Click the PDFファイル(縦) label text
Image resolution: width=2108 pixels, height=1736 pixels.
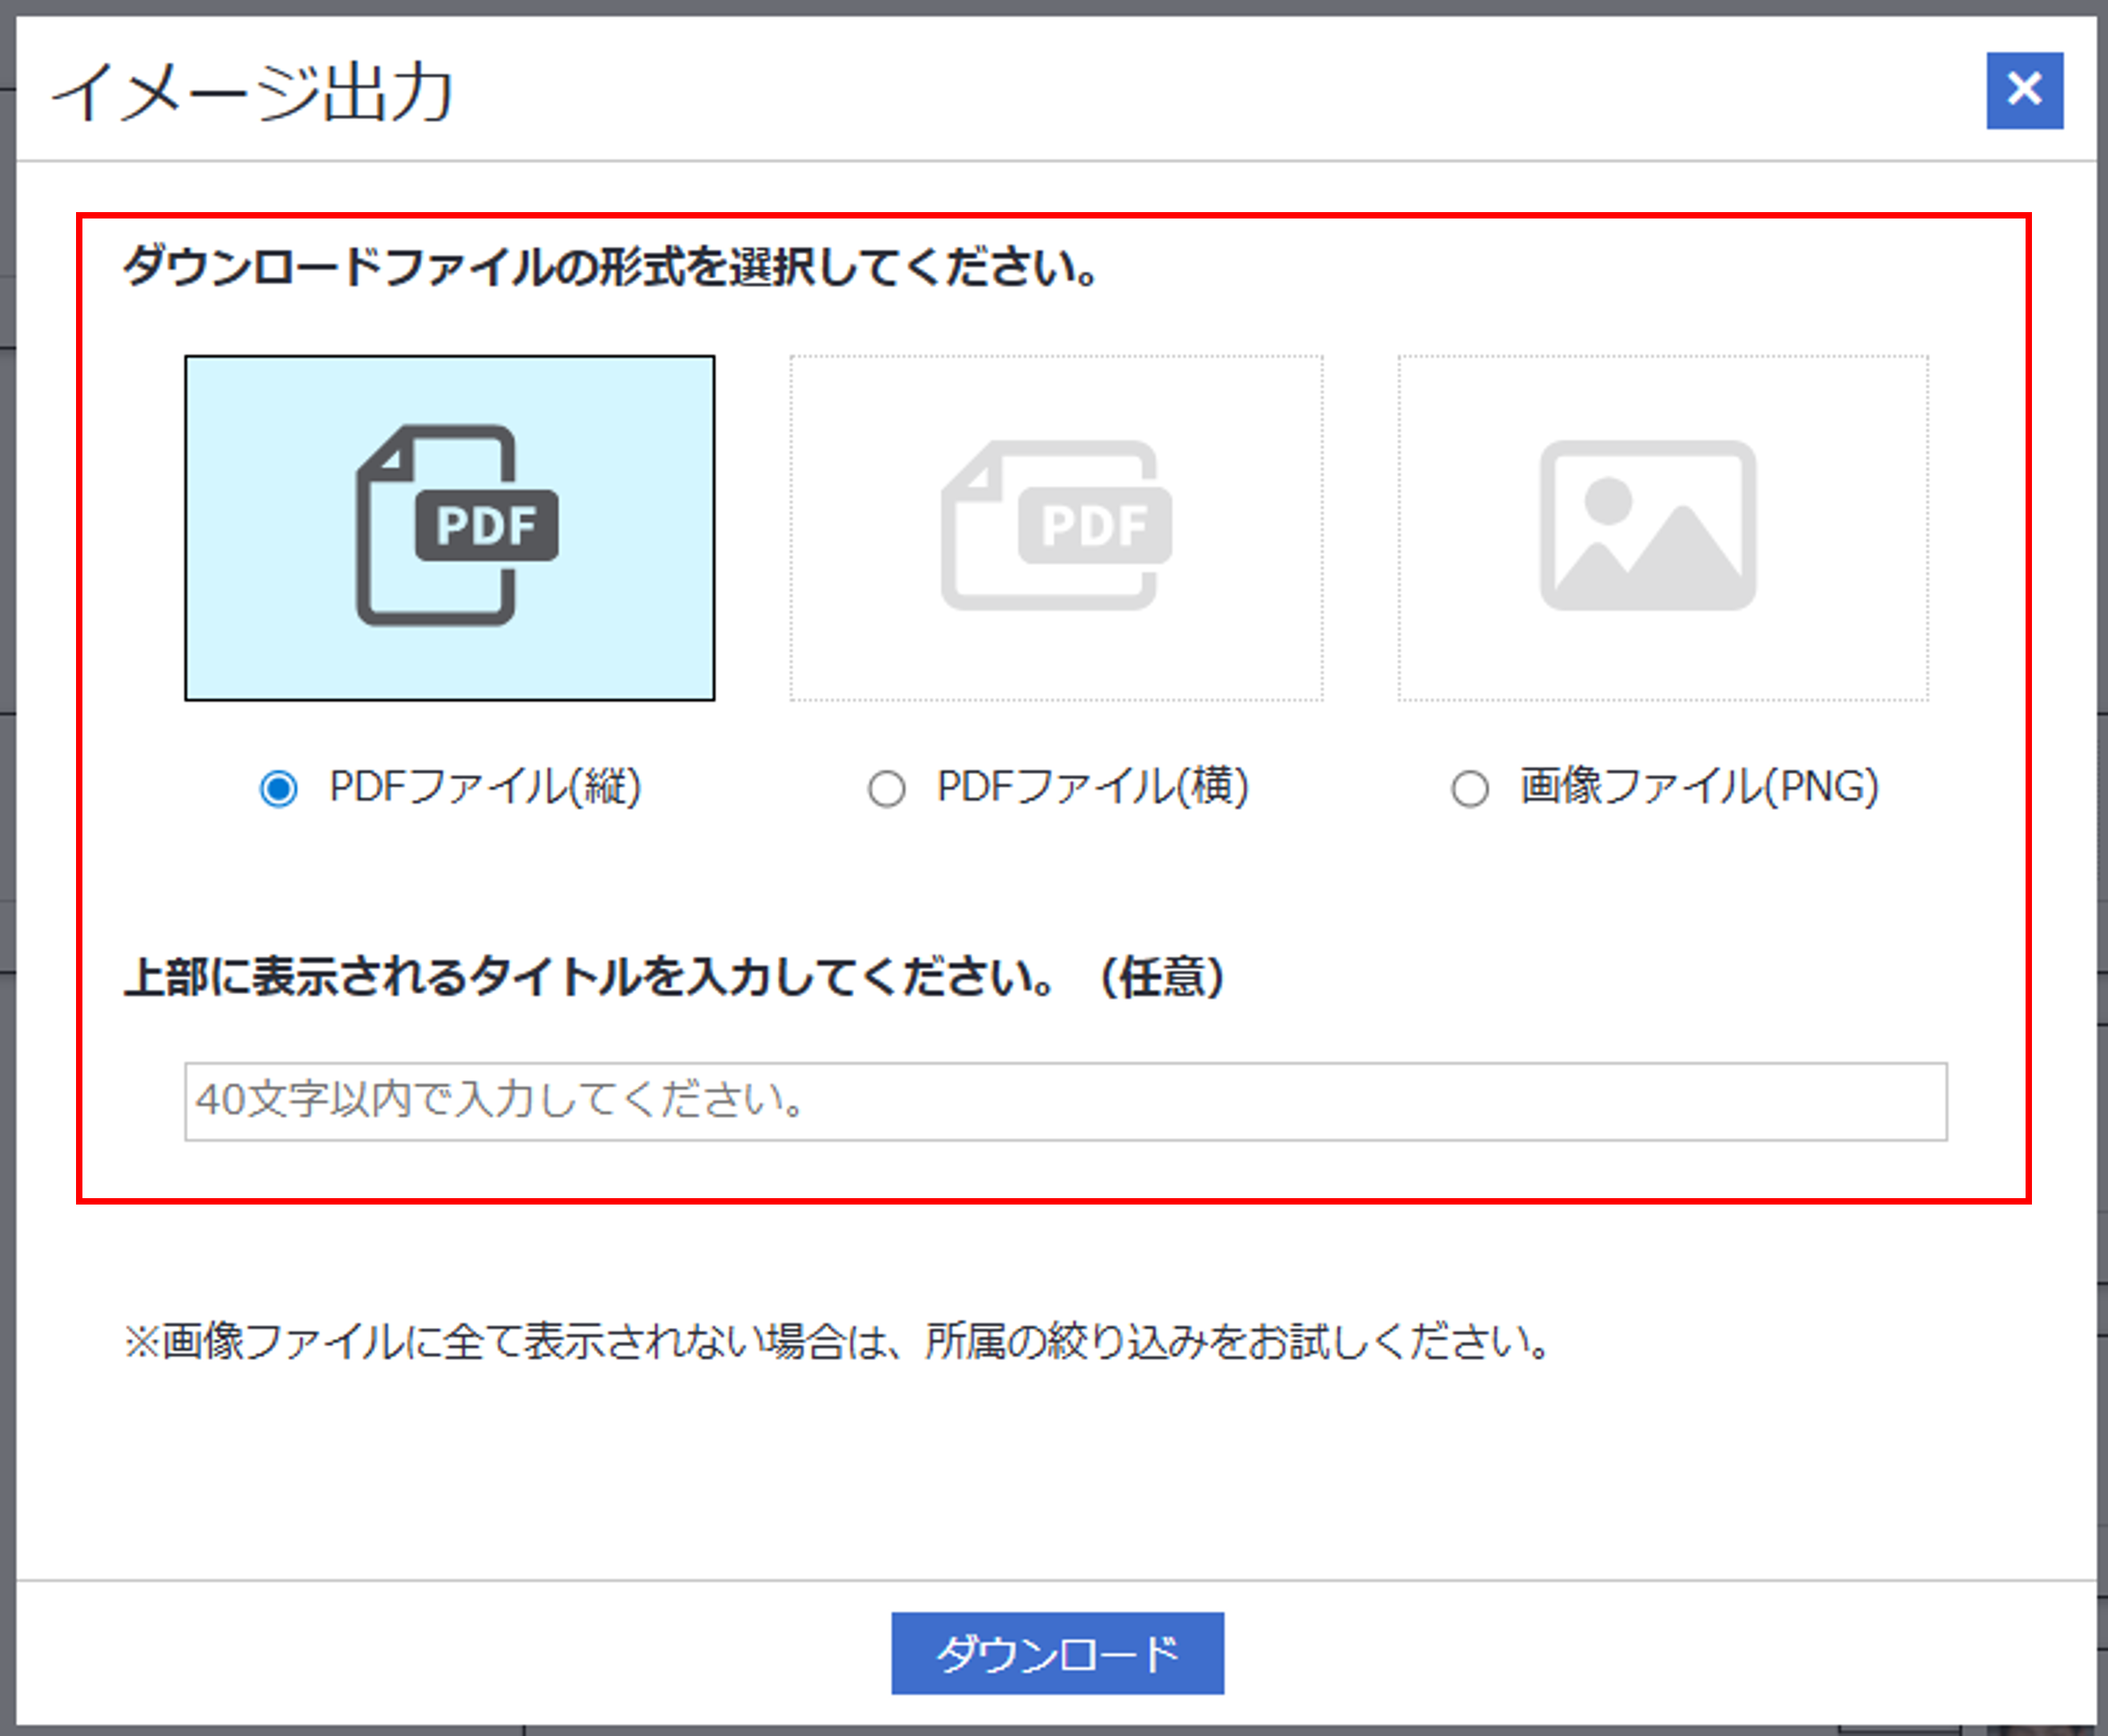(485, 786)
